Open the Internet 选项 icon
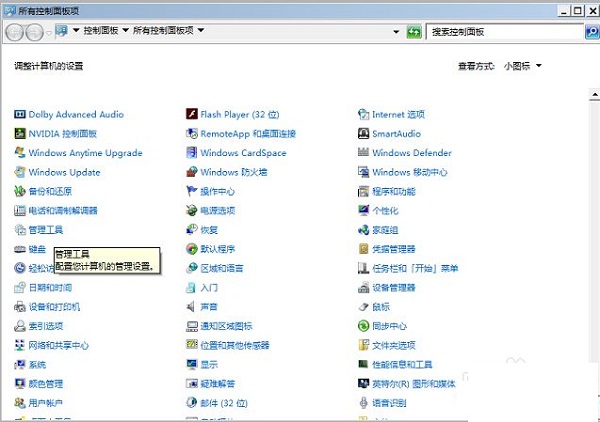This screenshot has height=422, width=600. [x=363, y=114]
